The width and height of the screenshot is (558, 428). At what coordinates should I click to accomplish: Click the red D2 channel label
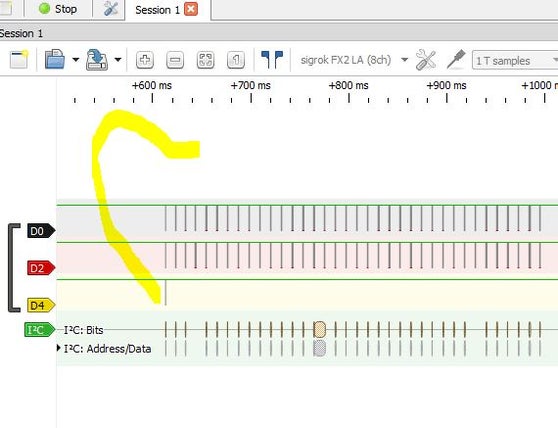41,268
